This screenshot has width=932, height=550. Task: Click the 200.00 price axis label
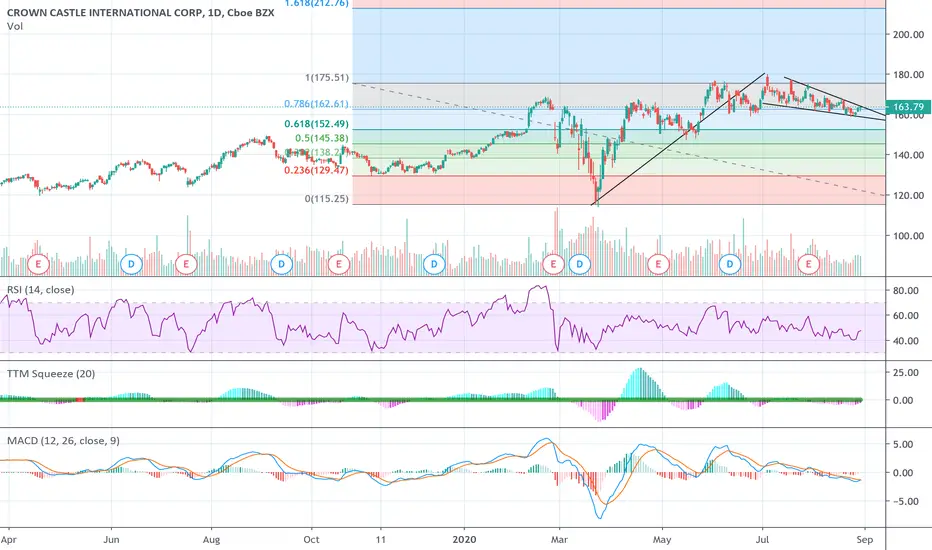click(908, 34)
